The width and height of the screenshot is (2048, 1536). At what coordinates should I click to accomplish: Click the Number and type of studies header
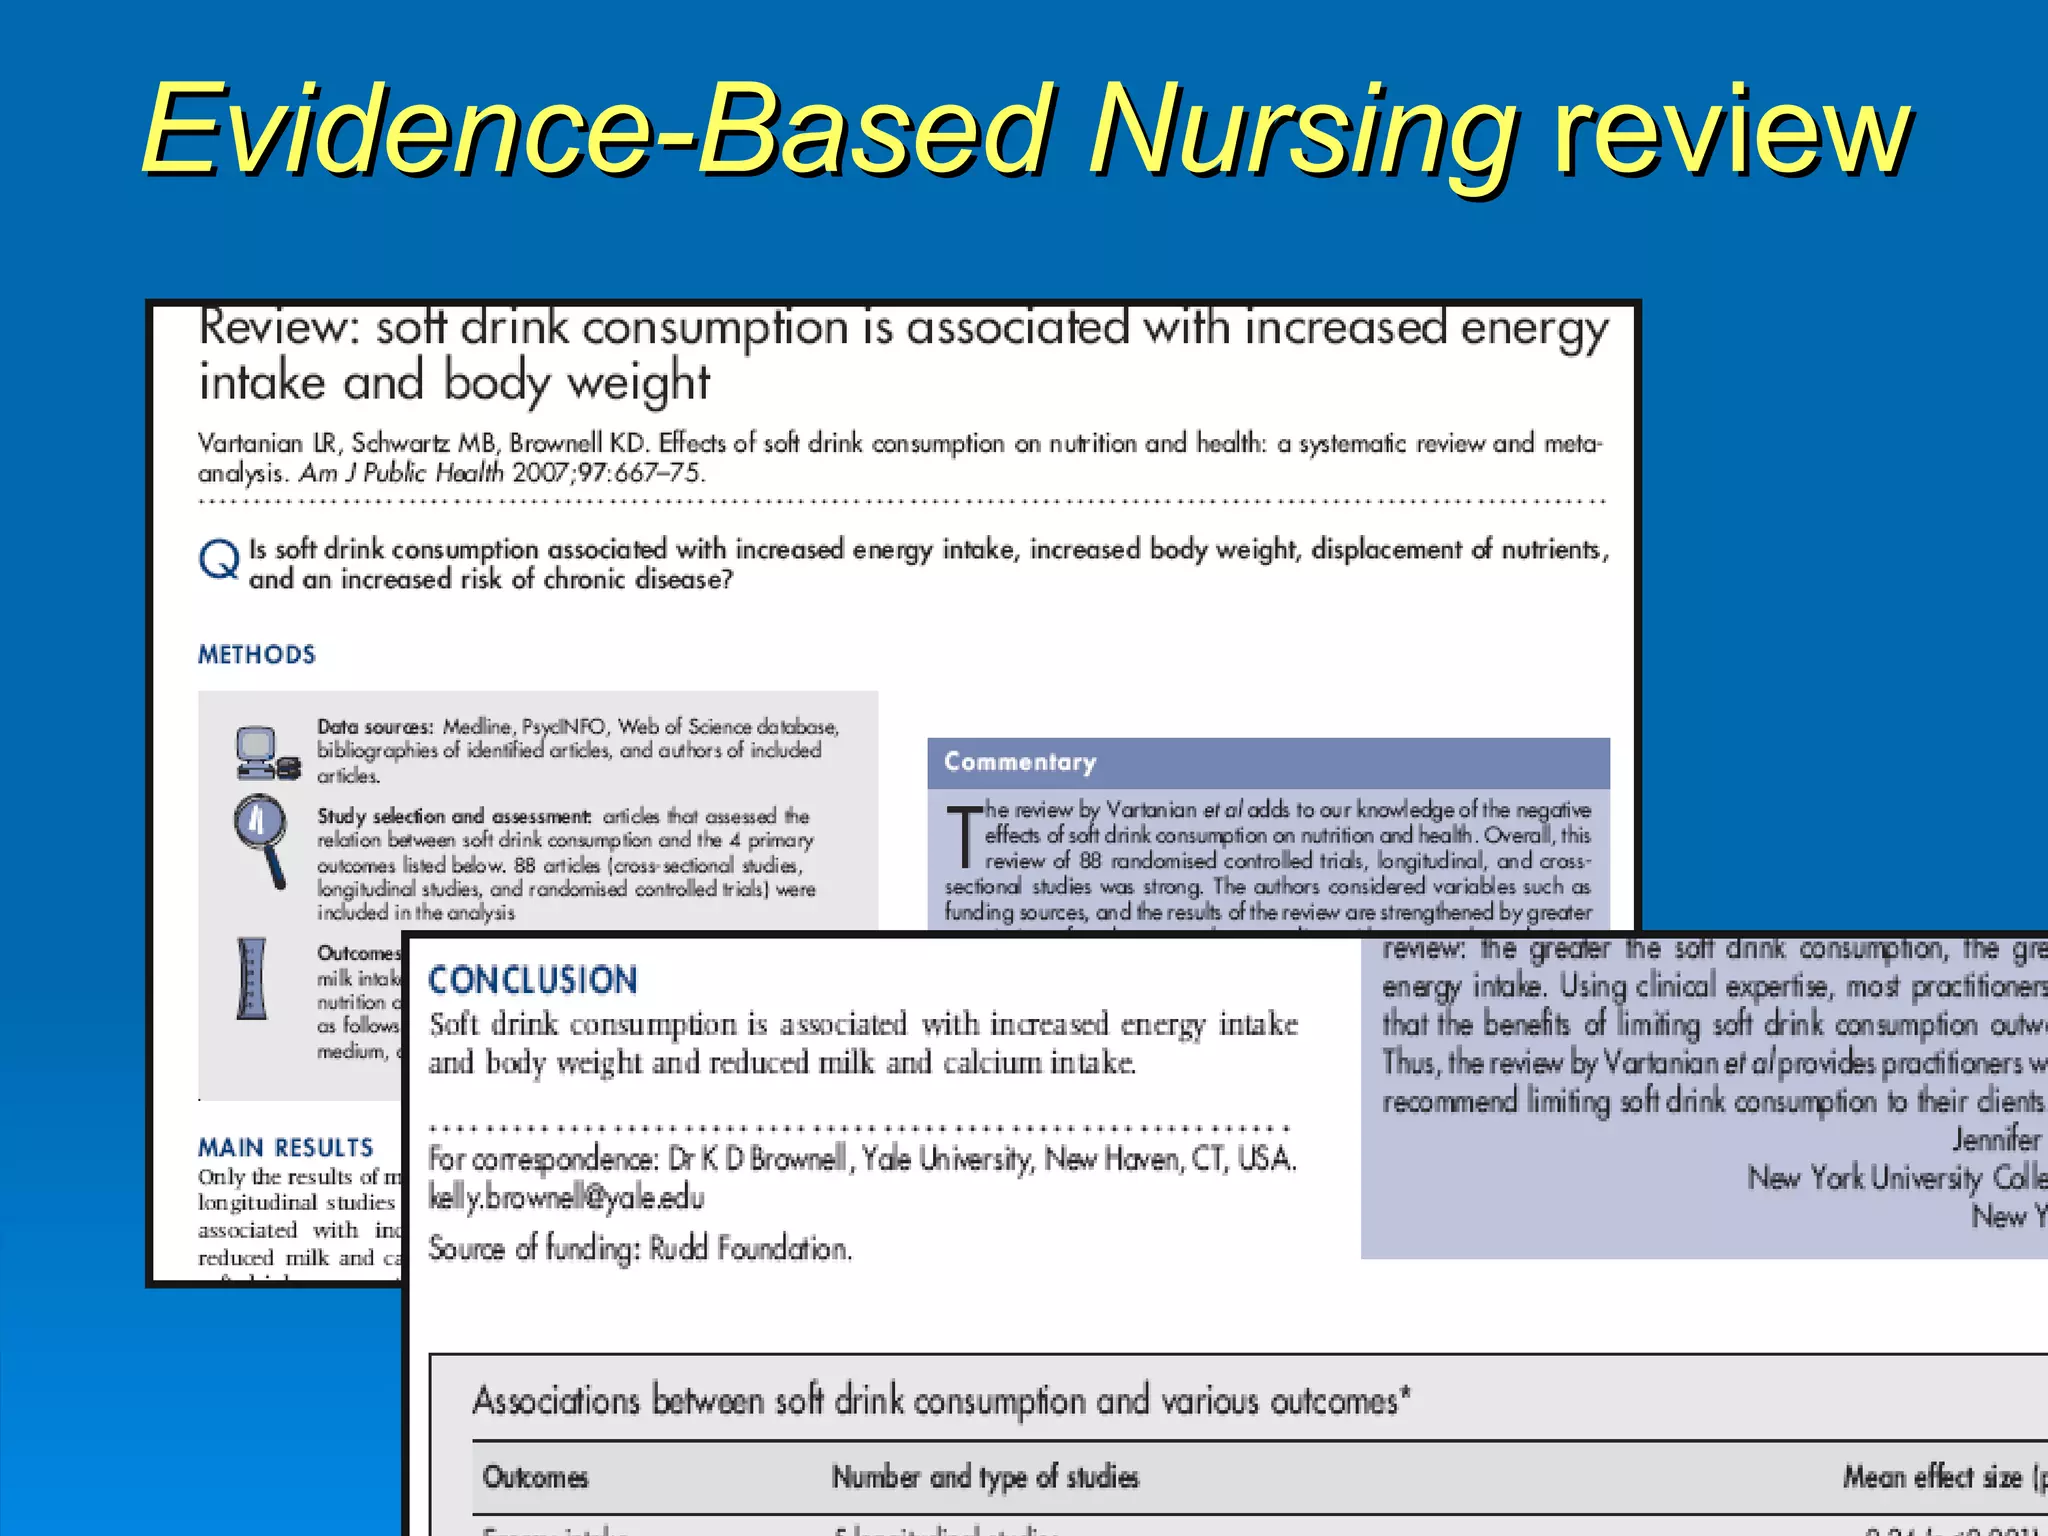point(985,1477)
